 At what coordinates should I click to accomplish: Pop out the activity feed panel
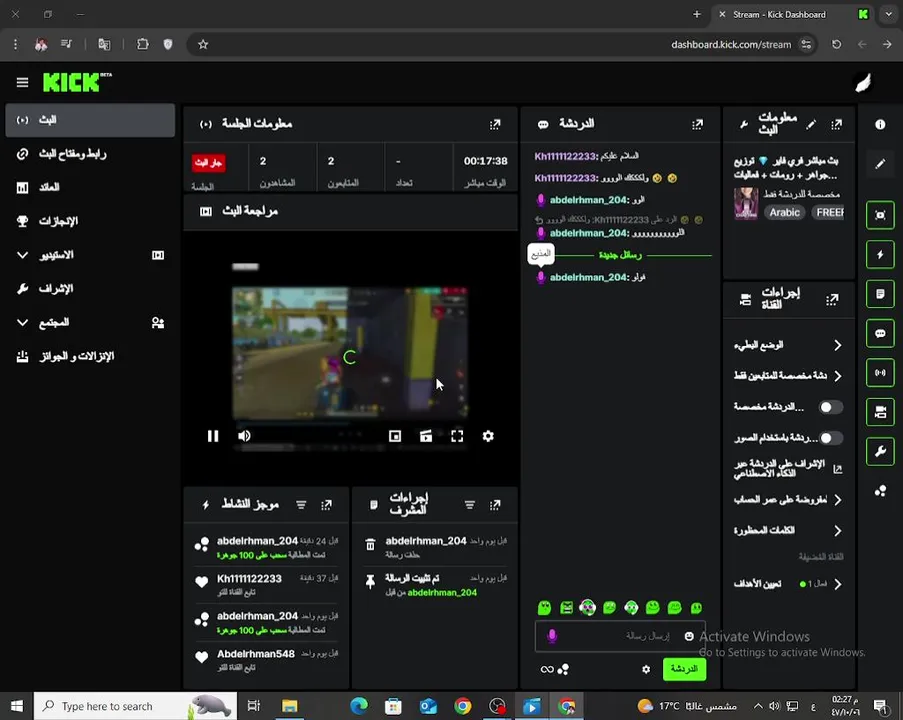327,505
